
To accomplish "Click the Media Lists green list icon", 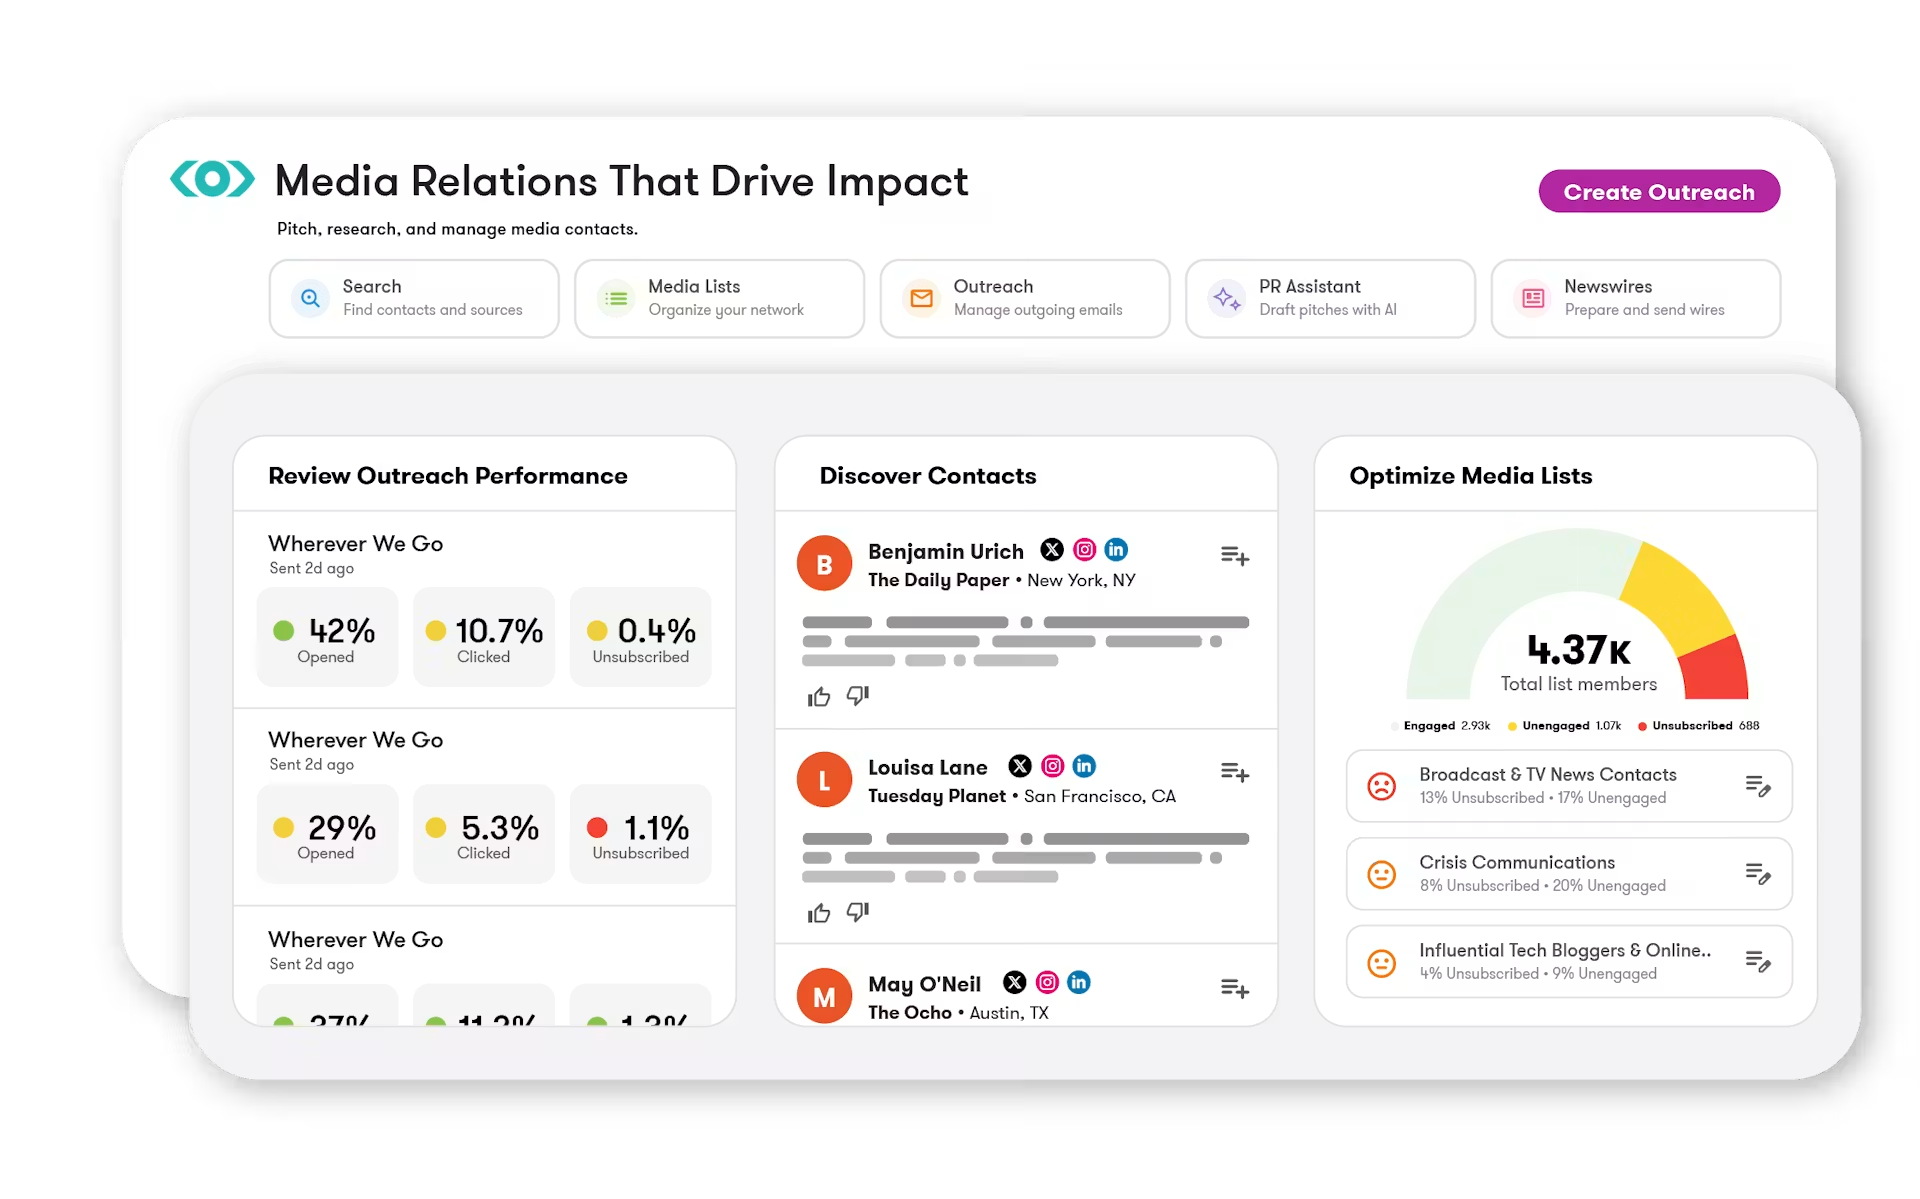I will [x=616, y=298].
